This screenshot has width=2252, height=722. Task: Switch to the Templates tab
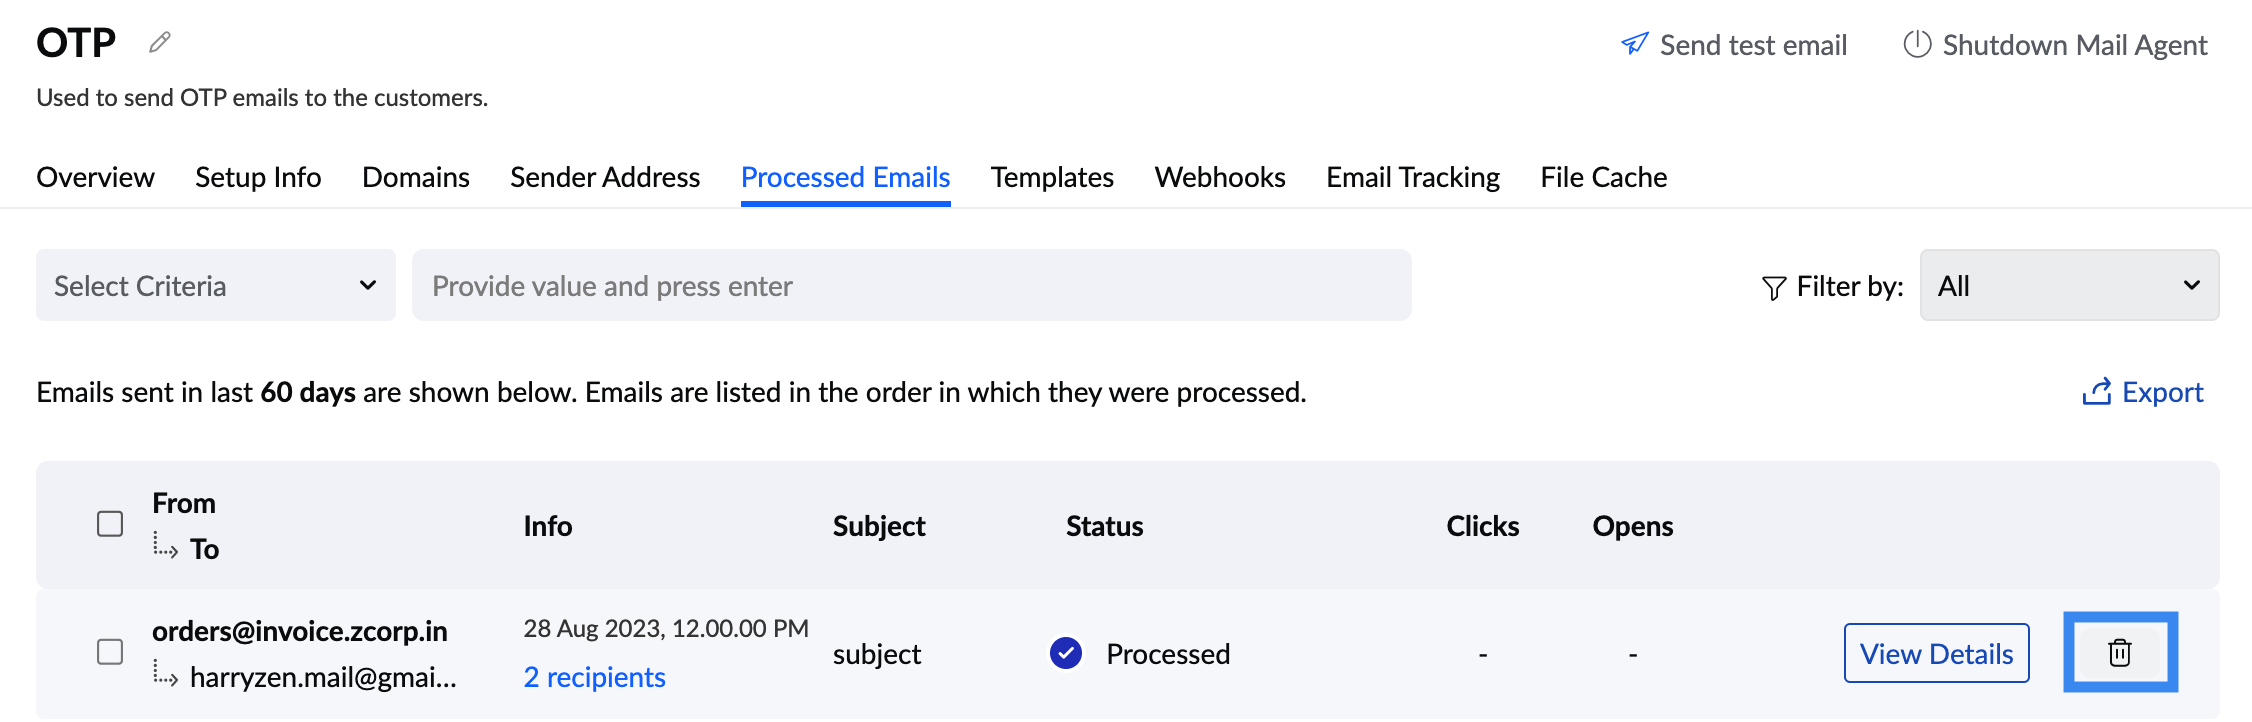[x=1052, y=177]
